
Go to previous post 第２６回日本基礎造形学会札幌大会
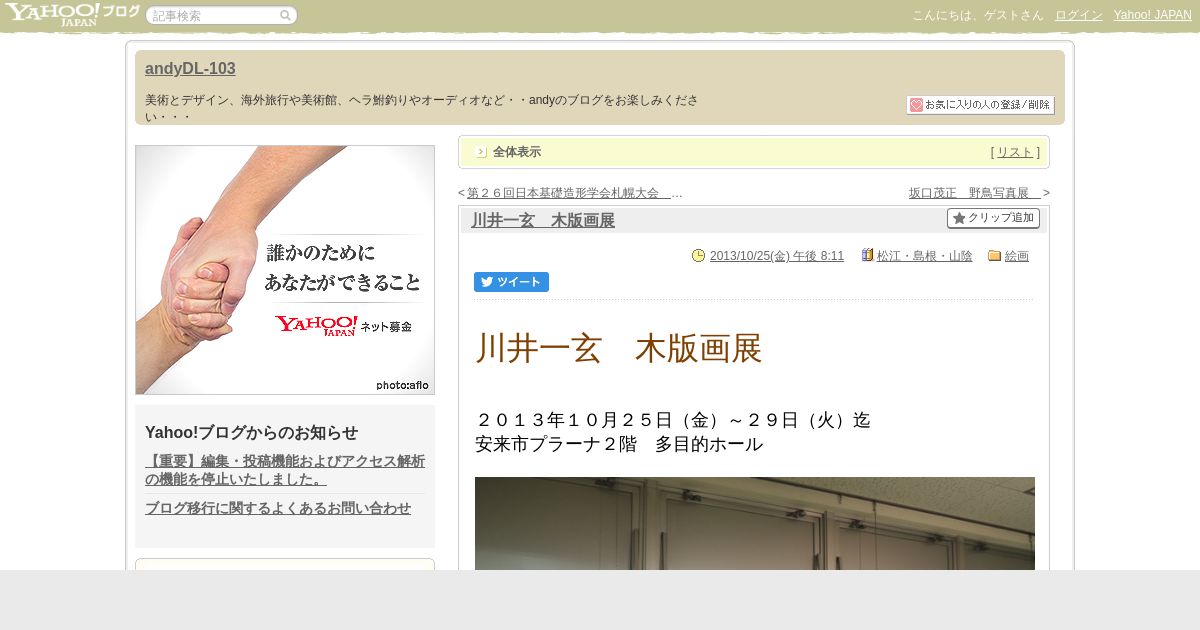coord(568,193)
